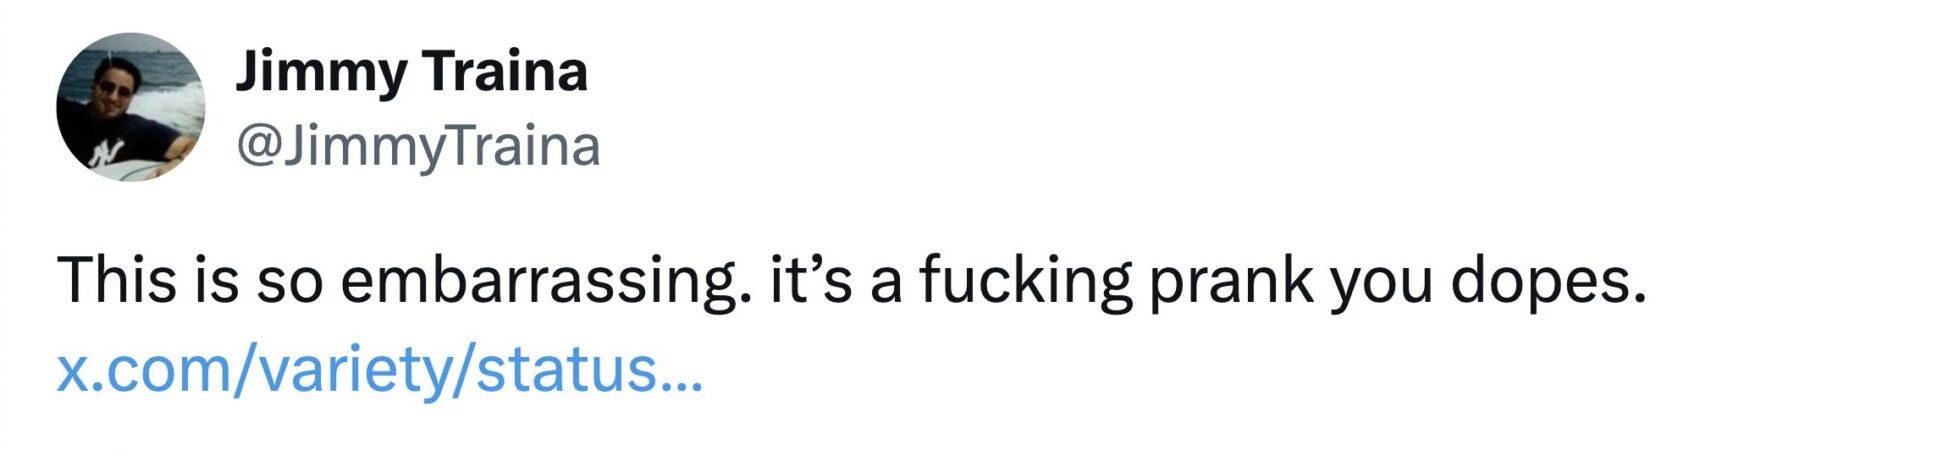Open the x.com/variety/status link
Image resolution: width=1946 pixels, height=457 pixels.
pyautogui.click(x=380, y=370)
